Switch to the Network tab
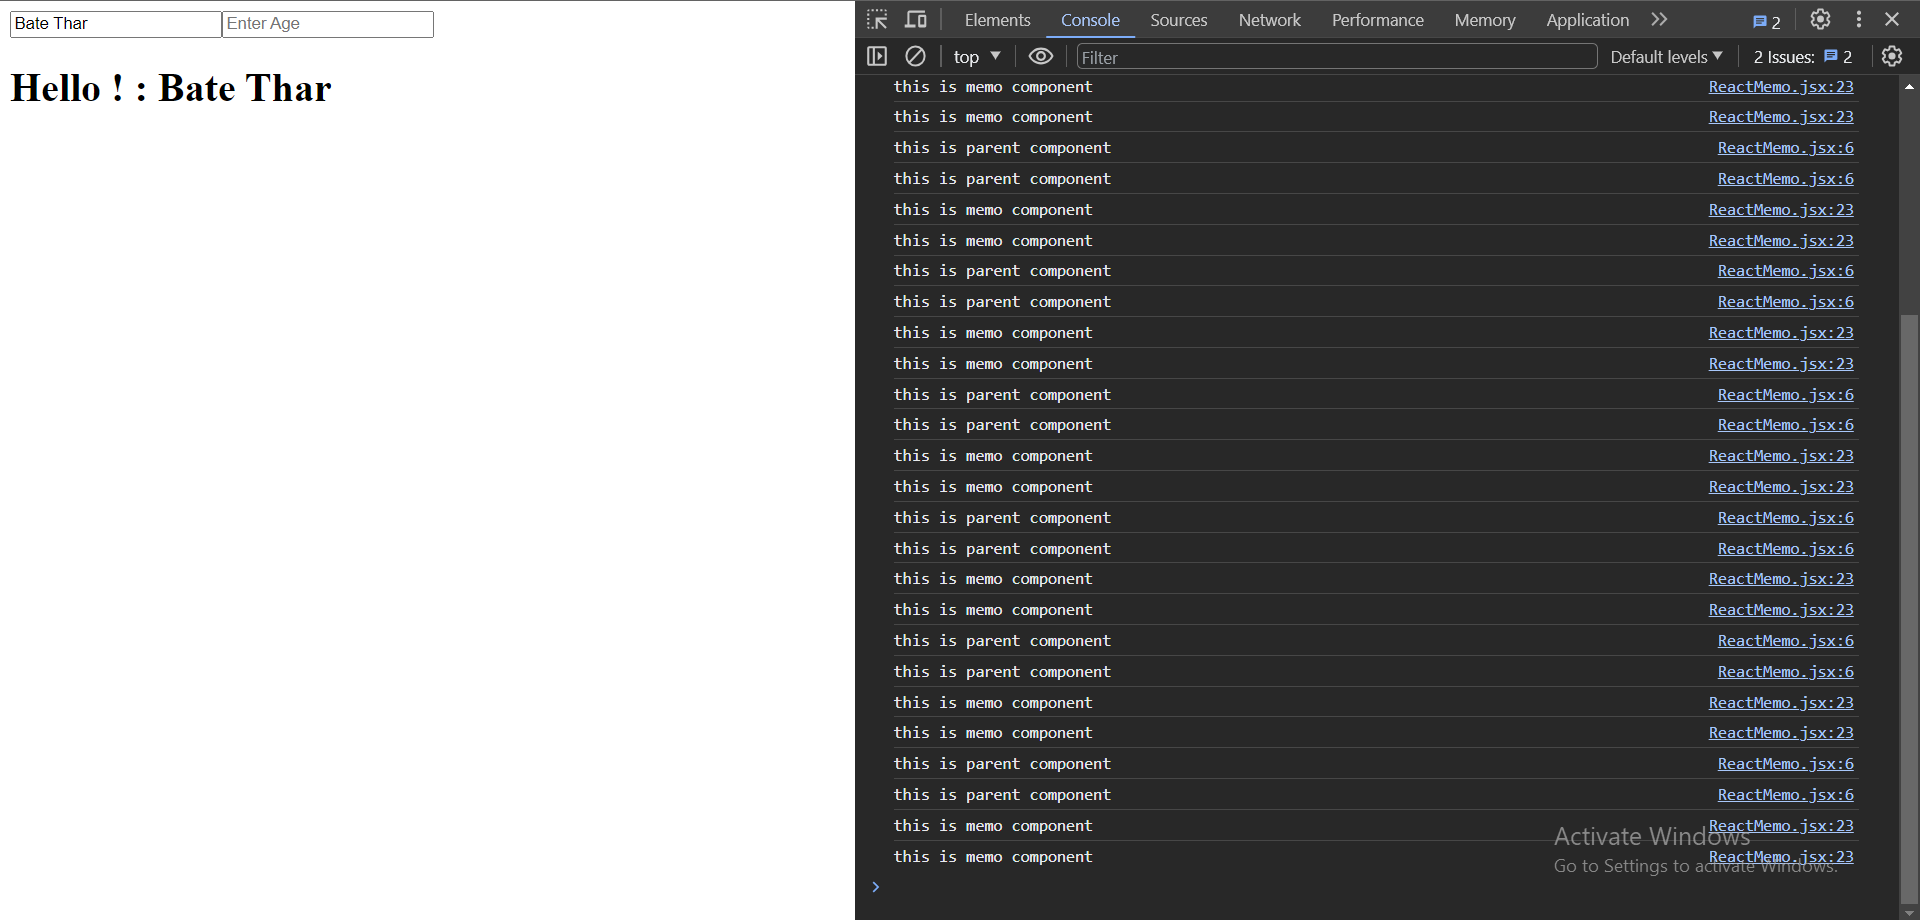The image size is (1920, 920). (1269, 20)
